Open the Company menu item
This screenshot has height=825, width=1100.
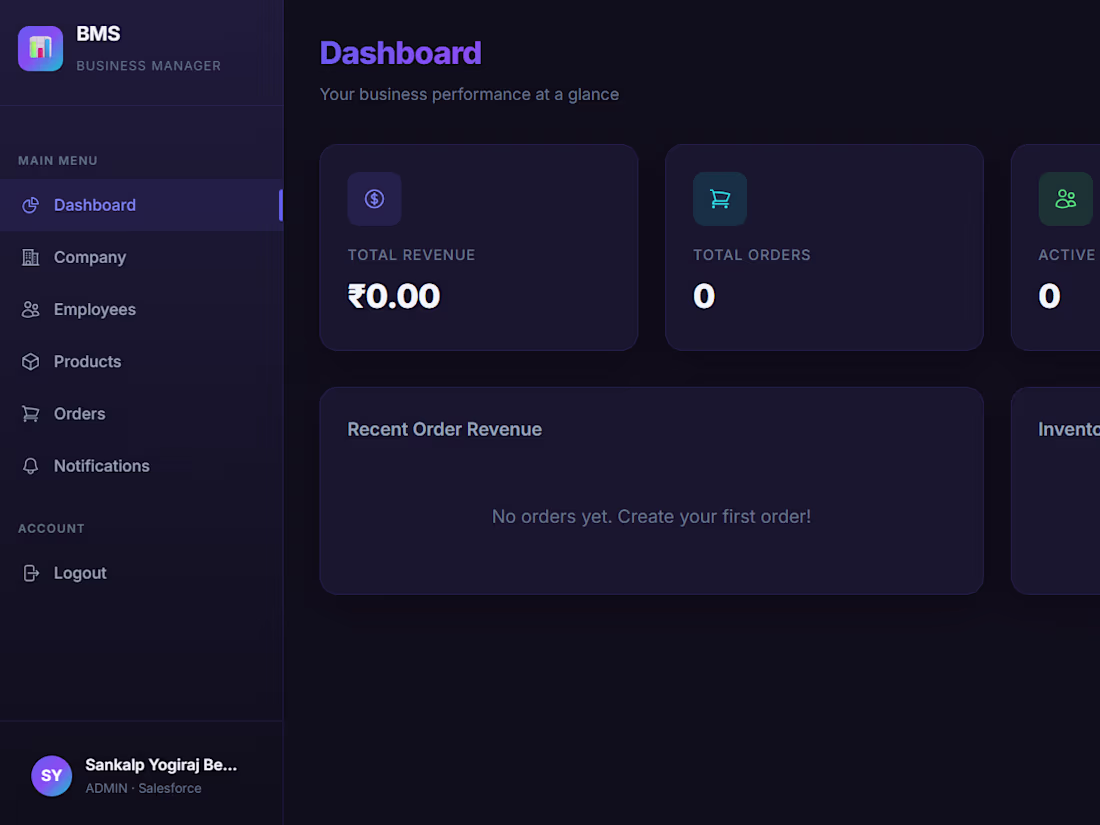pos(90,257)
